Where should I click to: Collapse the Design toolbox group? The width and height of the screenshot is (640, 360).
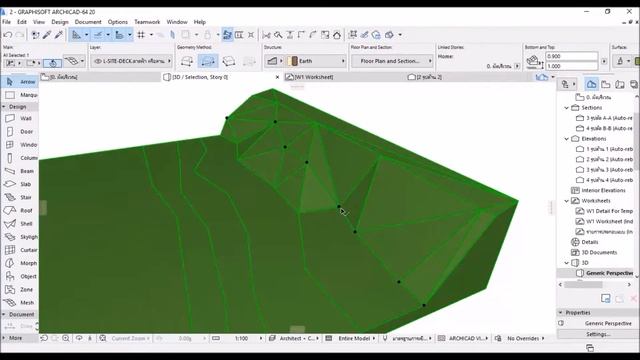click(4, 107)
